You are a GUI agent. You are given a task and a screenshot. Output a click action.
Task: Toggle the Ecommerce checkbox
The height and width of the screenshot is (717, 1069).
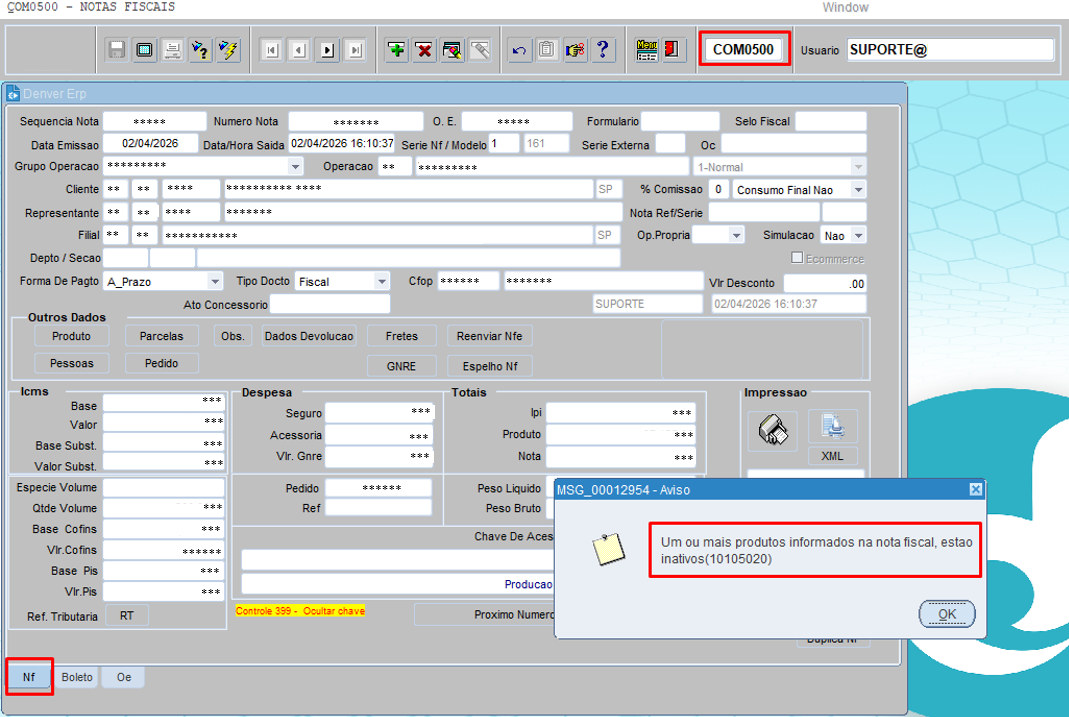pos(797,258)
